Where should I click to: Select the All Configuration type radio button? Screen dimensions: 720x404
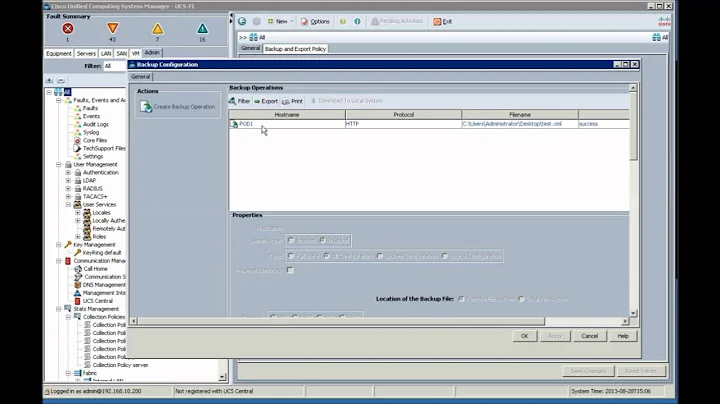coord(326,256)
